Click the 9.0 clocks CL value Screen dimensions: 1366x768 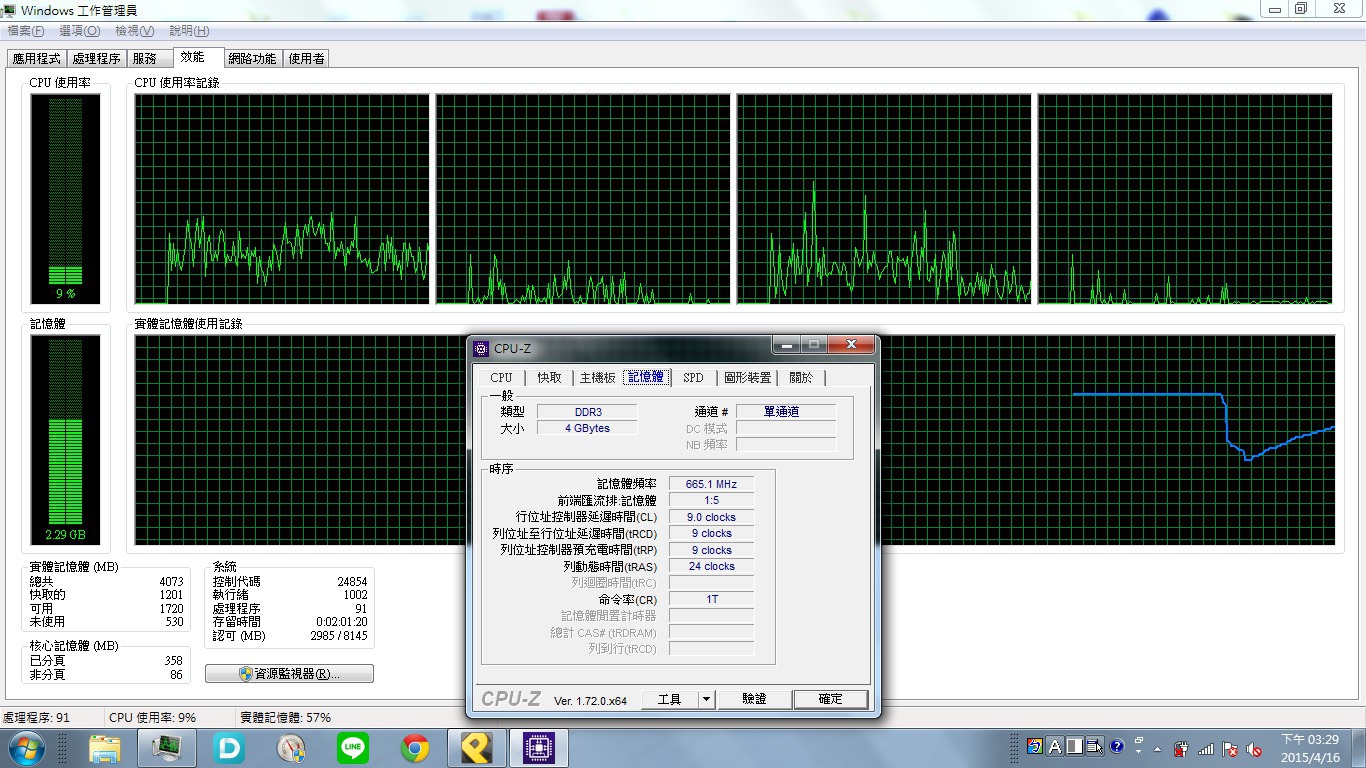(x=711, y=517)
